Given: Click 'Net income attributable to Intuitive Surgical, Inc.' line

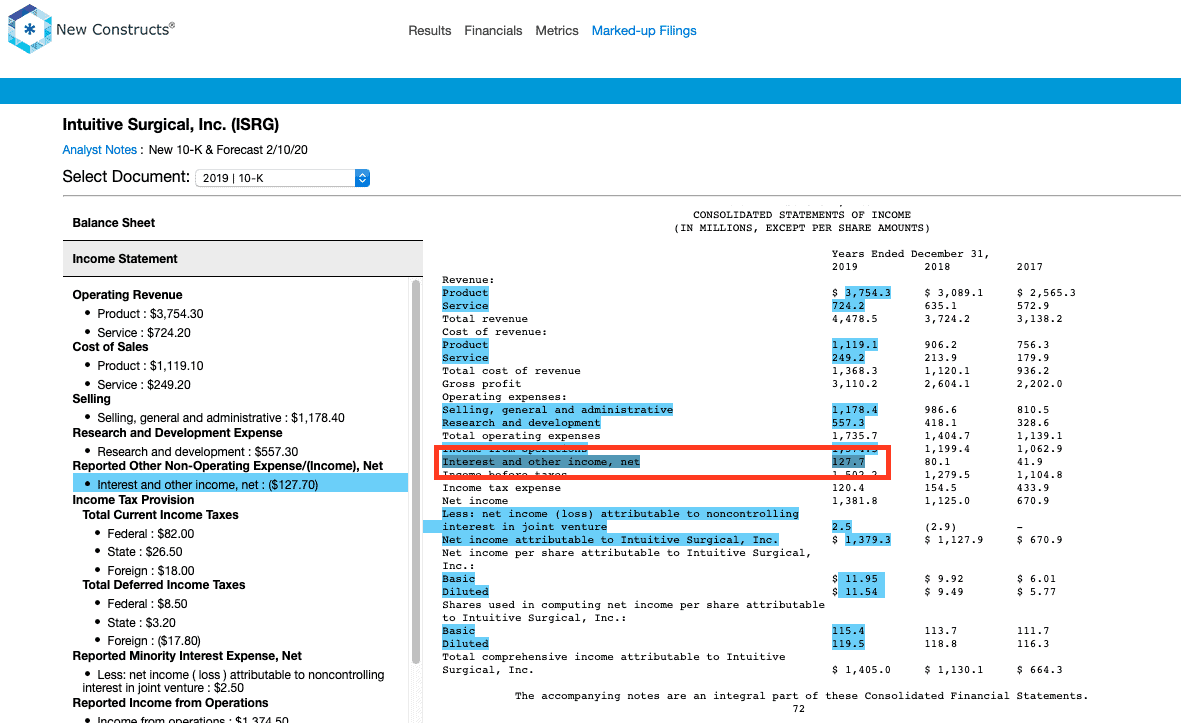Looking at the screenshot, I should 610,540.
